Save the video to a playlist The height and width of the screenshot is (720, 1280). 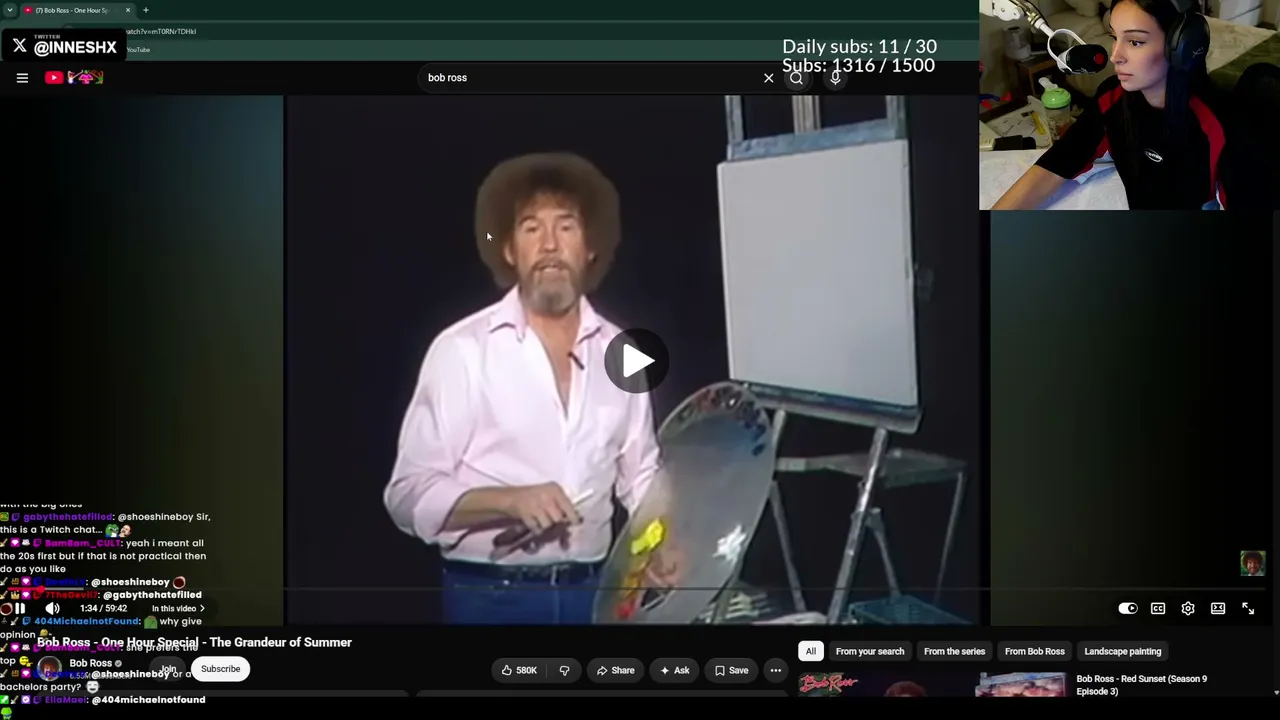click(730, 670)
